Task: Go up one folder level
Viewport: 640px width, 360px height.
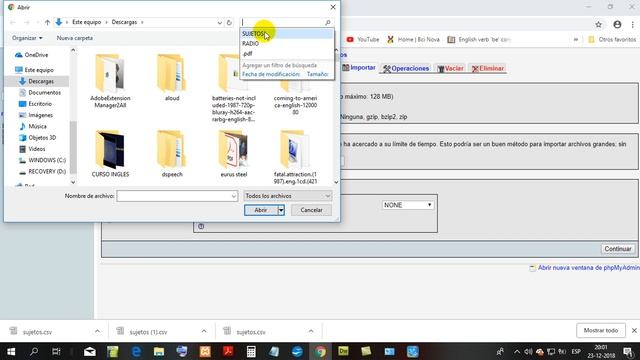Action: point(47,22)
